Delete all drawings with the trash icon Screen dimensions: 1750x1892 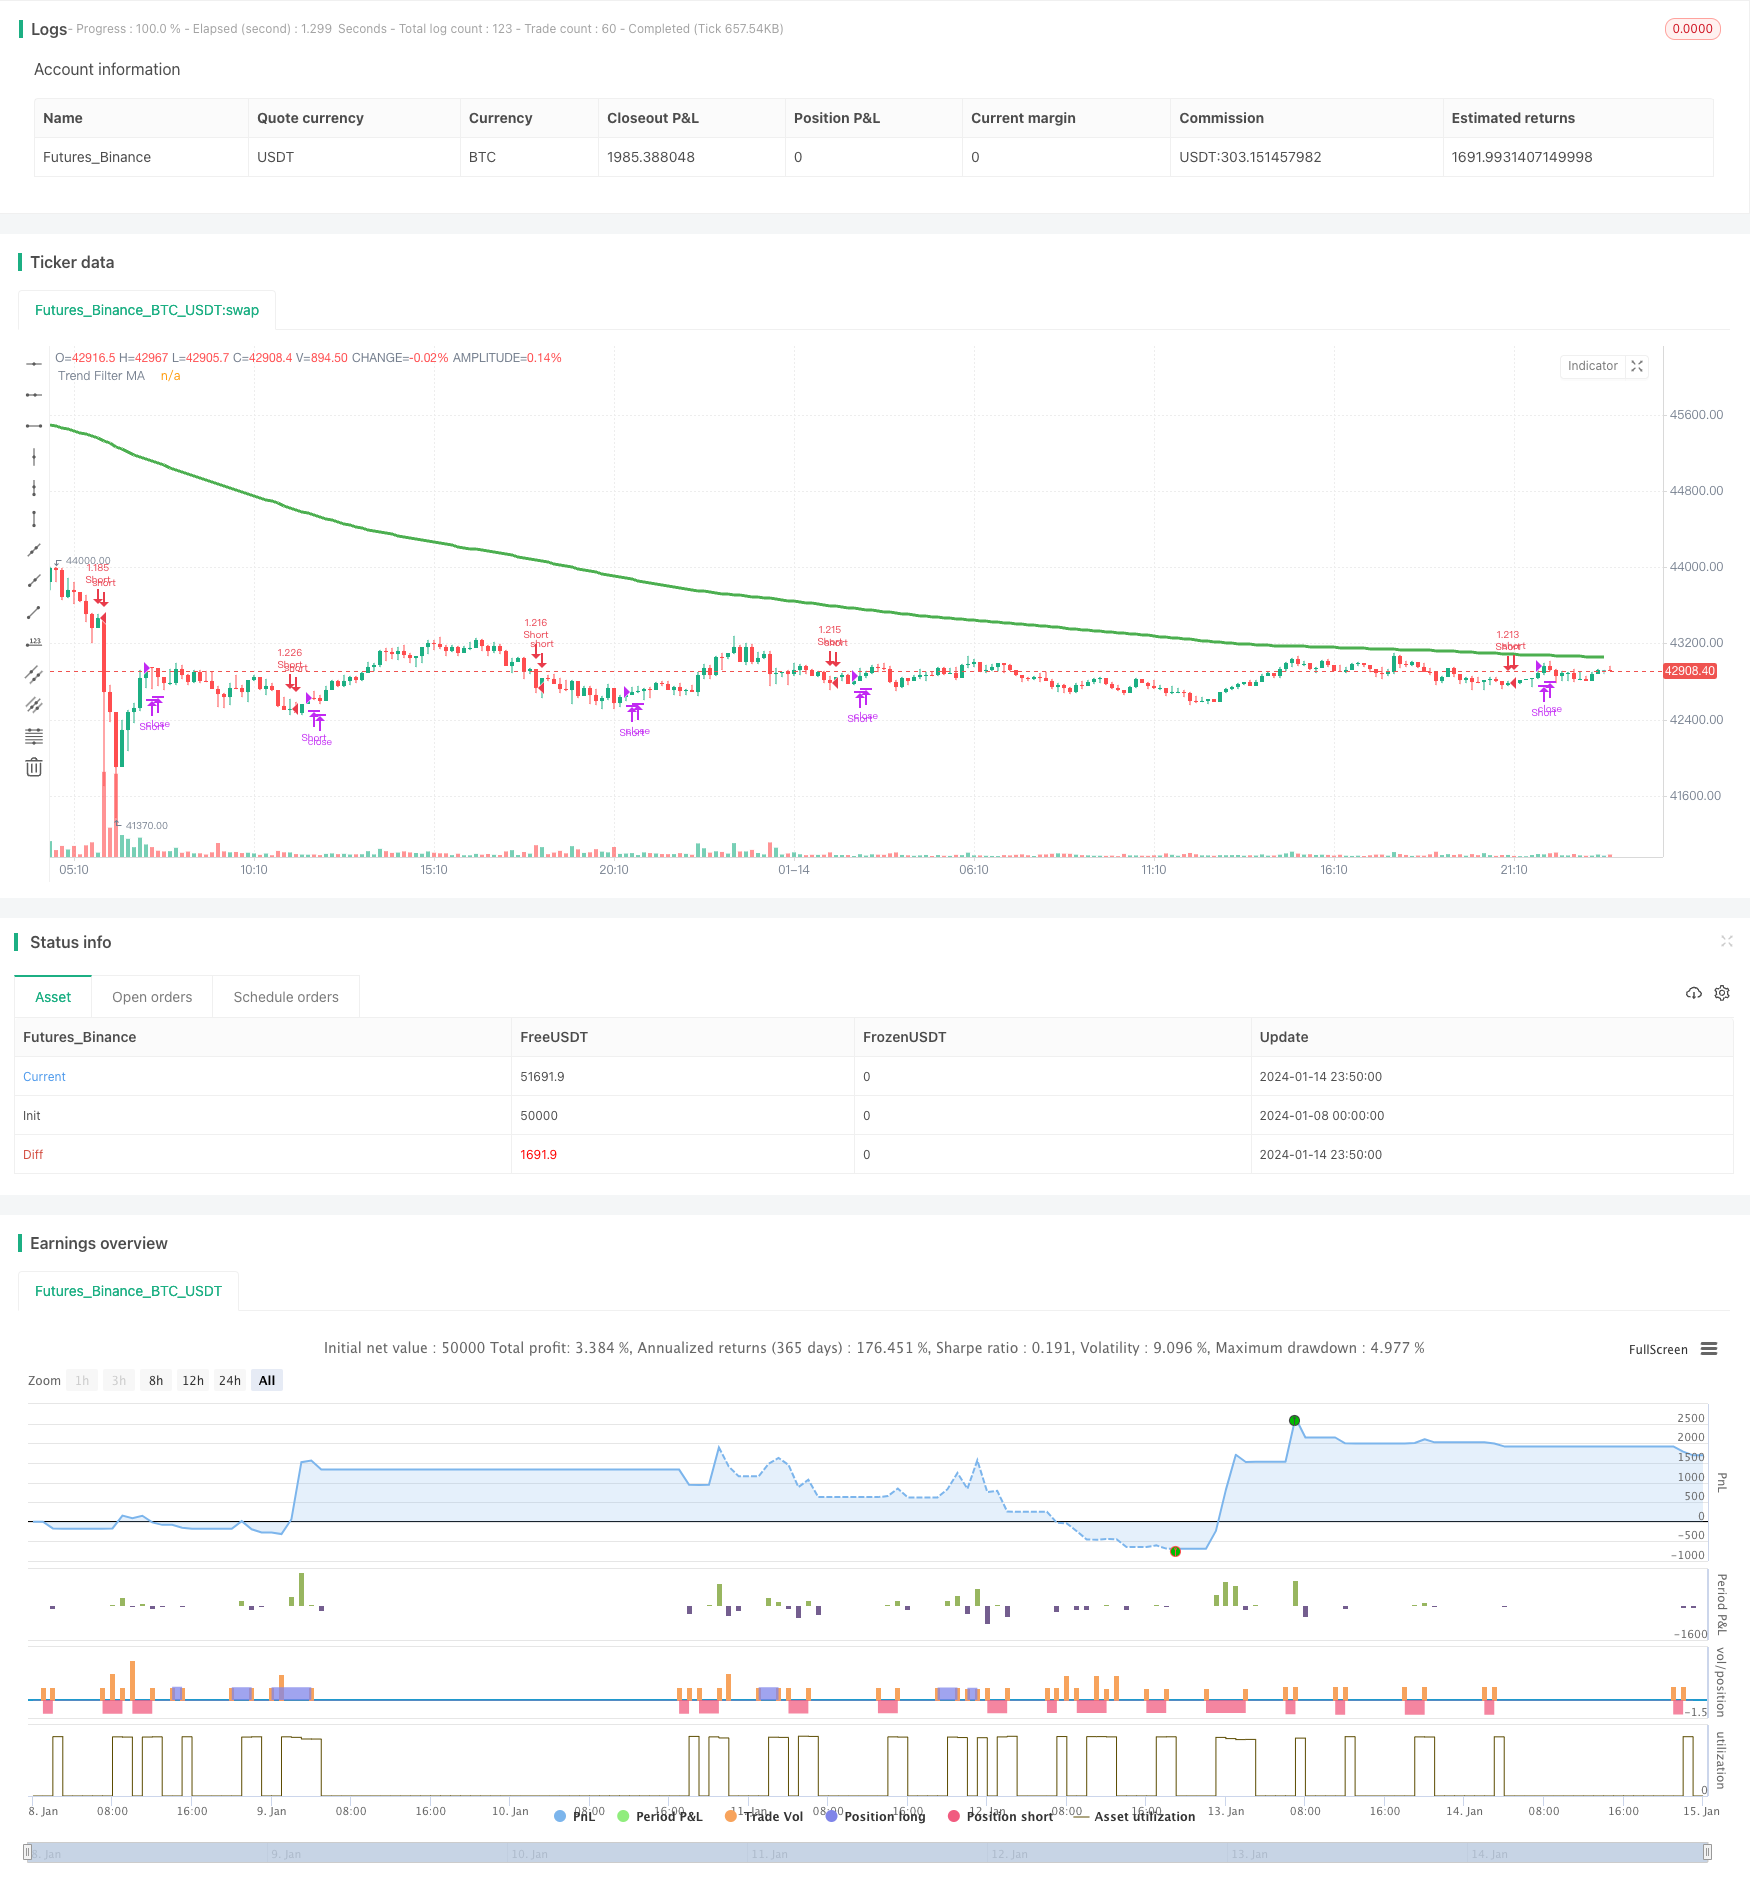[x=34, y=767]
